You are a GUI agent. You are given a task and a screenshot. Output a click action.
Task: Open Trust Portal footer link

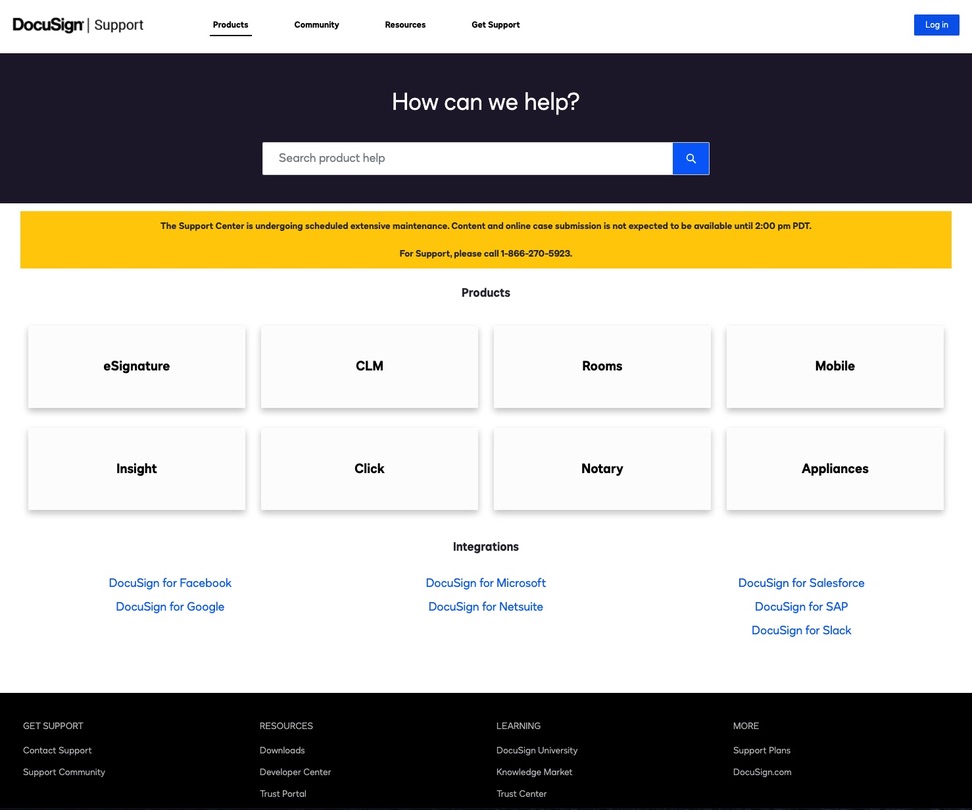pos(283,794)
